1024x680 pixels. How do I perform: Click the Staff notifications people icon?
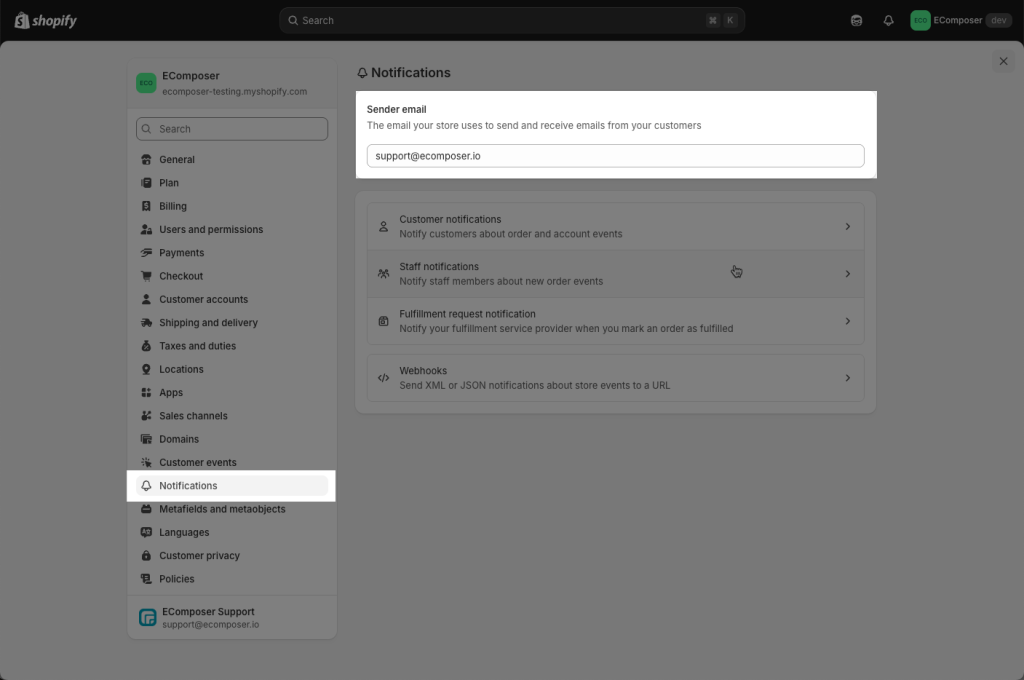click(383, 274)
